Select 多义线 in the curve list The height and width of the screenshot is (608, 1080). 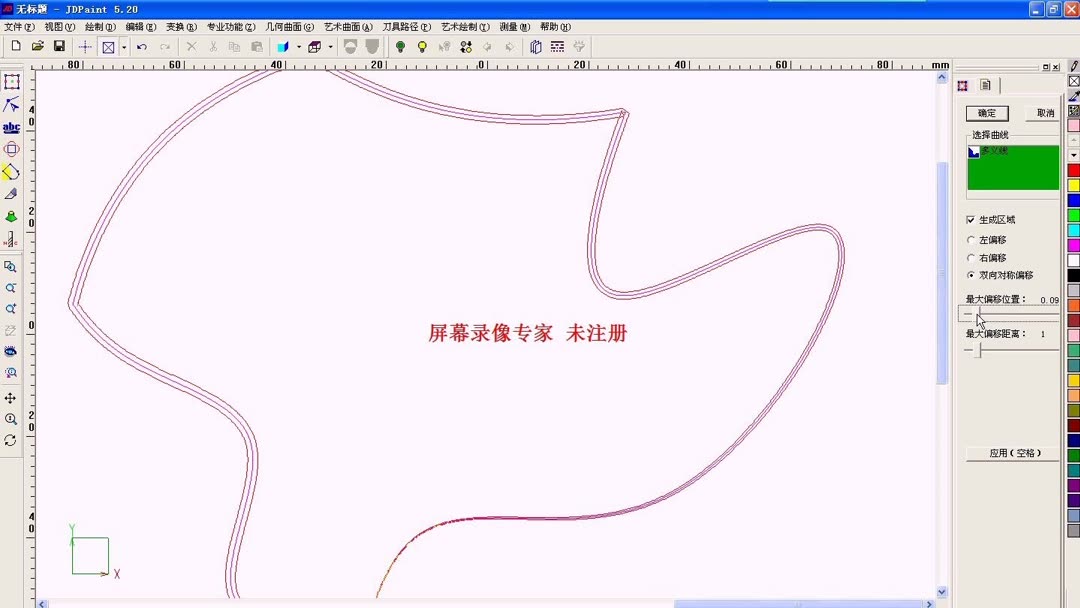[995, 152]
